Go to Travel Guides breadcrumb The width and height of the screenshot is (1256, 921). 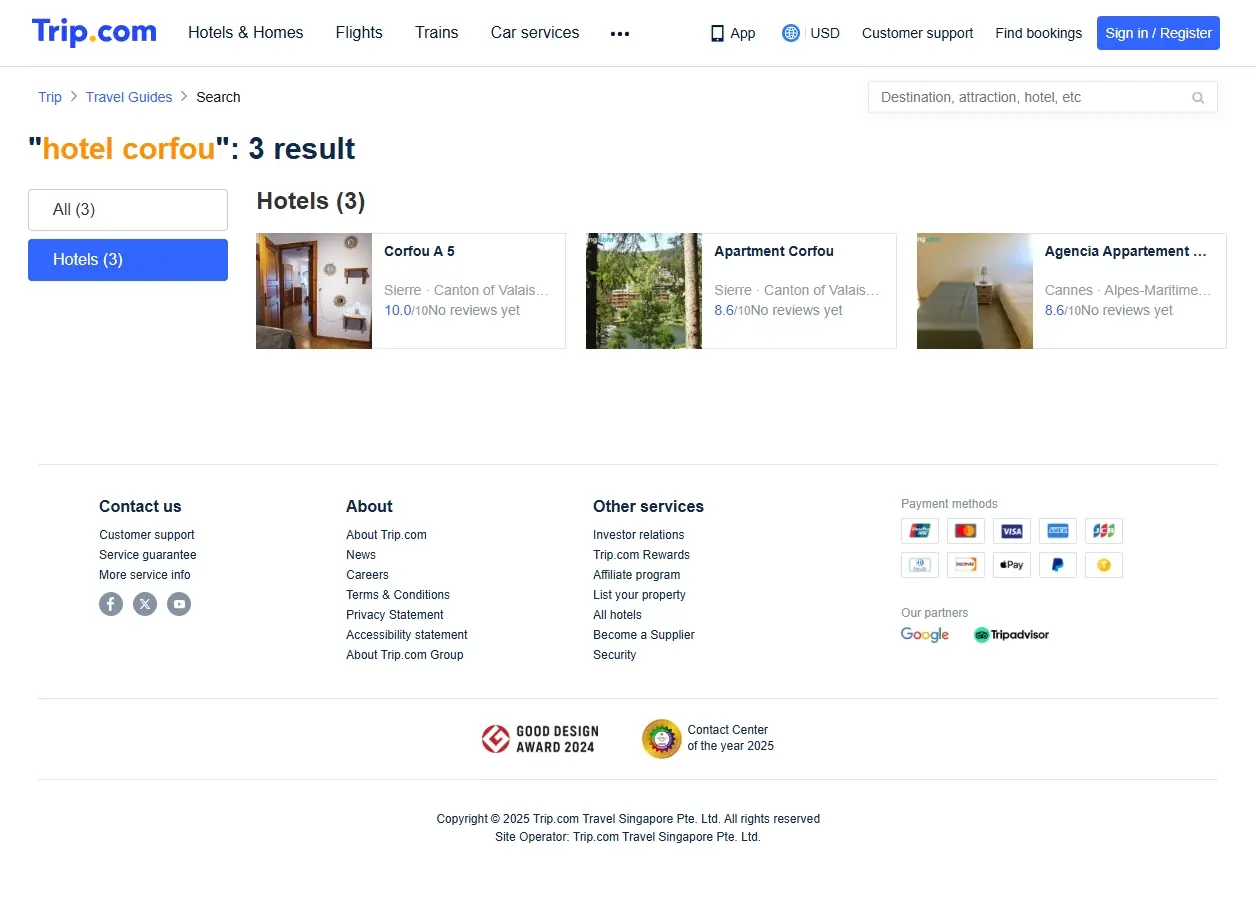129,97
